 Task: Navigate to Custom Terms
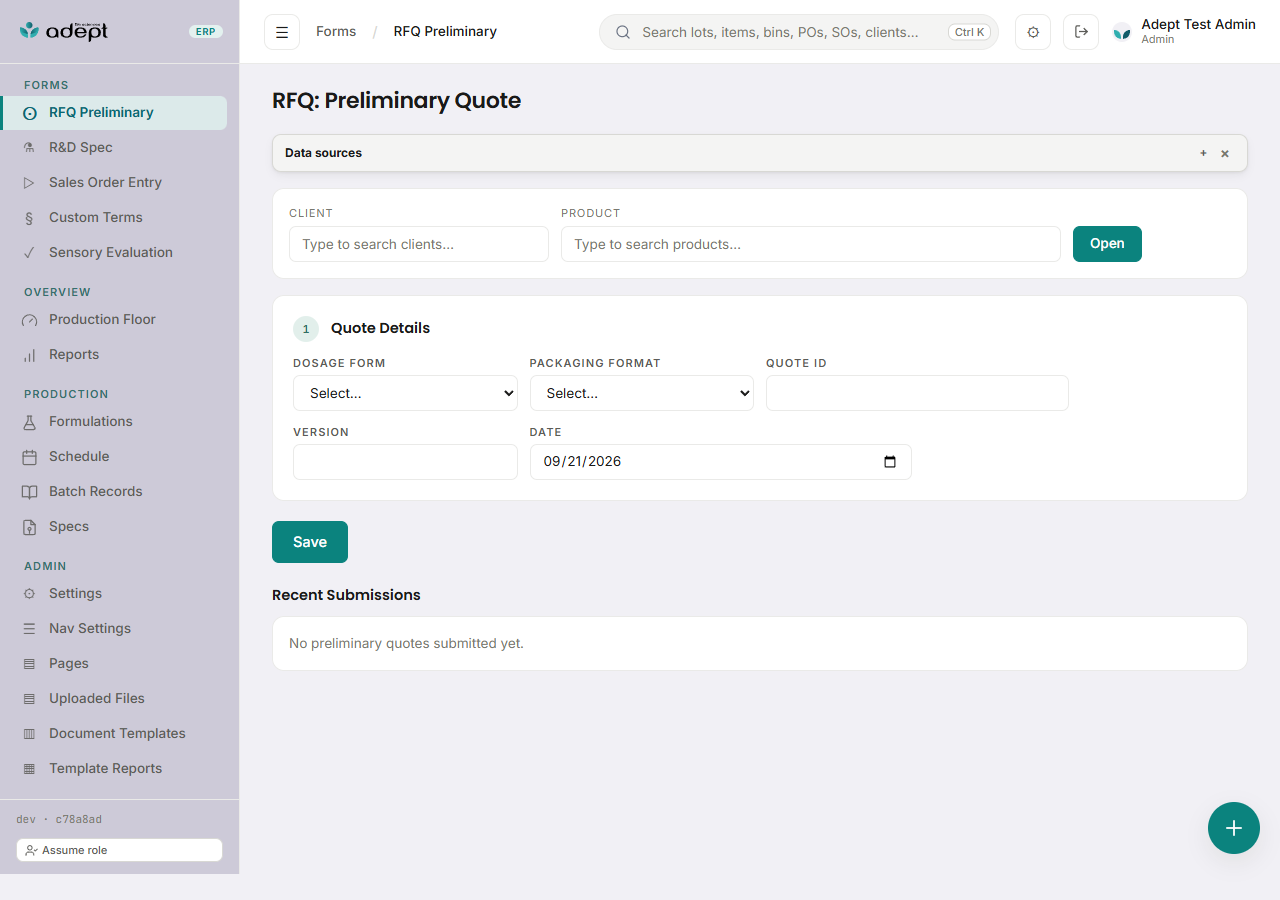click(x=114, y=218)
